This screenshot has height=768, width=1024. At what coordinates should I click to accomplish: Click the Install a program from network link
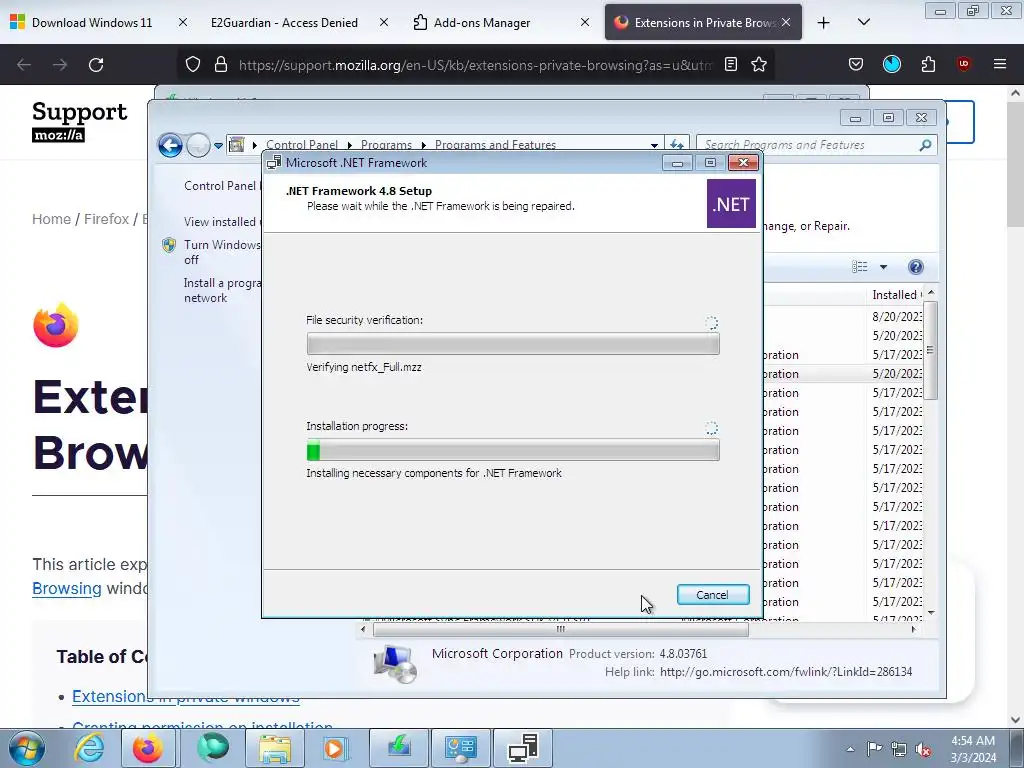point(222,290)
